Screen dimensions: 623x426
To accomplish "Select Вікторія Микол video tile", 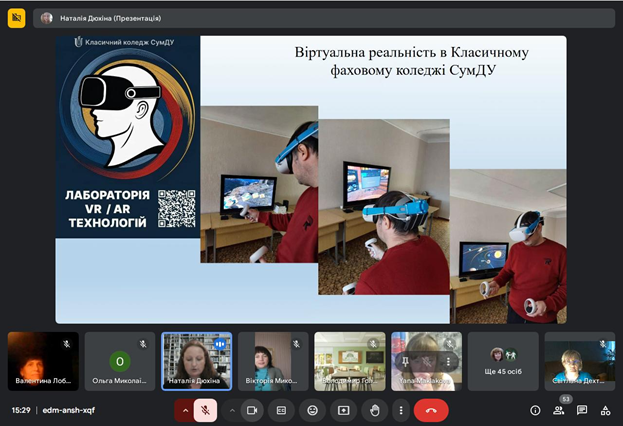I will click(x=273, y=361).
